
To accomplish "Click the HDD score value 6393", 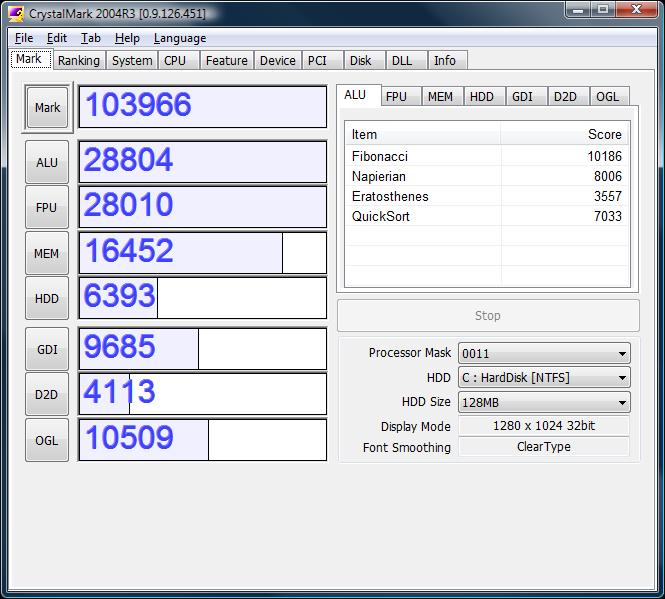I will click(x=120, y=296).
